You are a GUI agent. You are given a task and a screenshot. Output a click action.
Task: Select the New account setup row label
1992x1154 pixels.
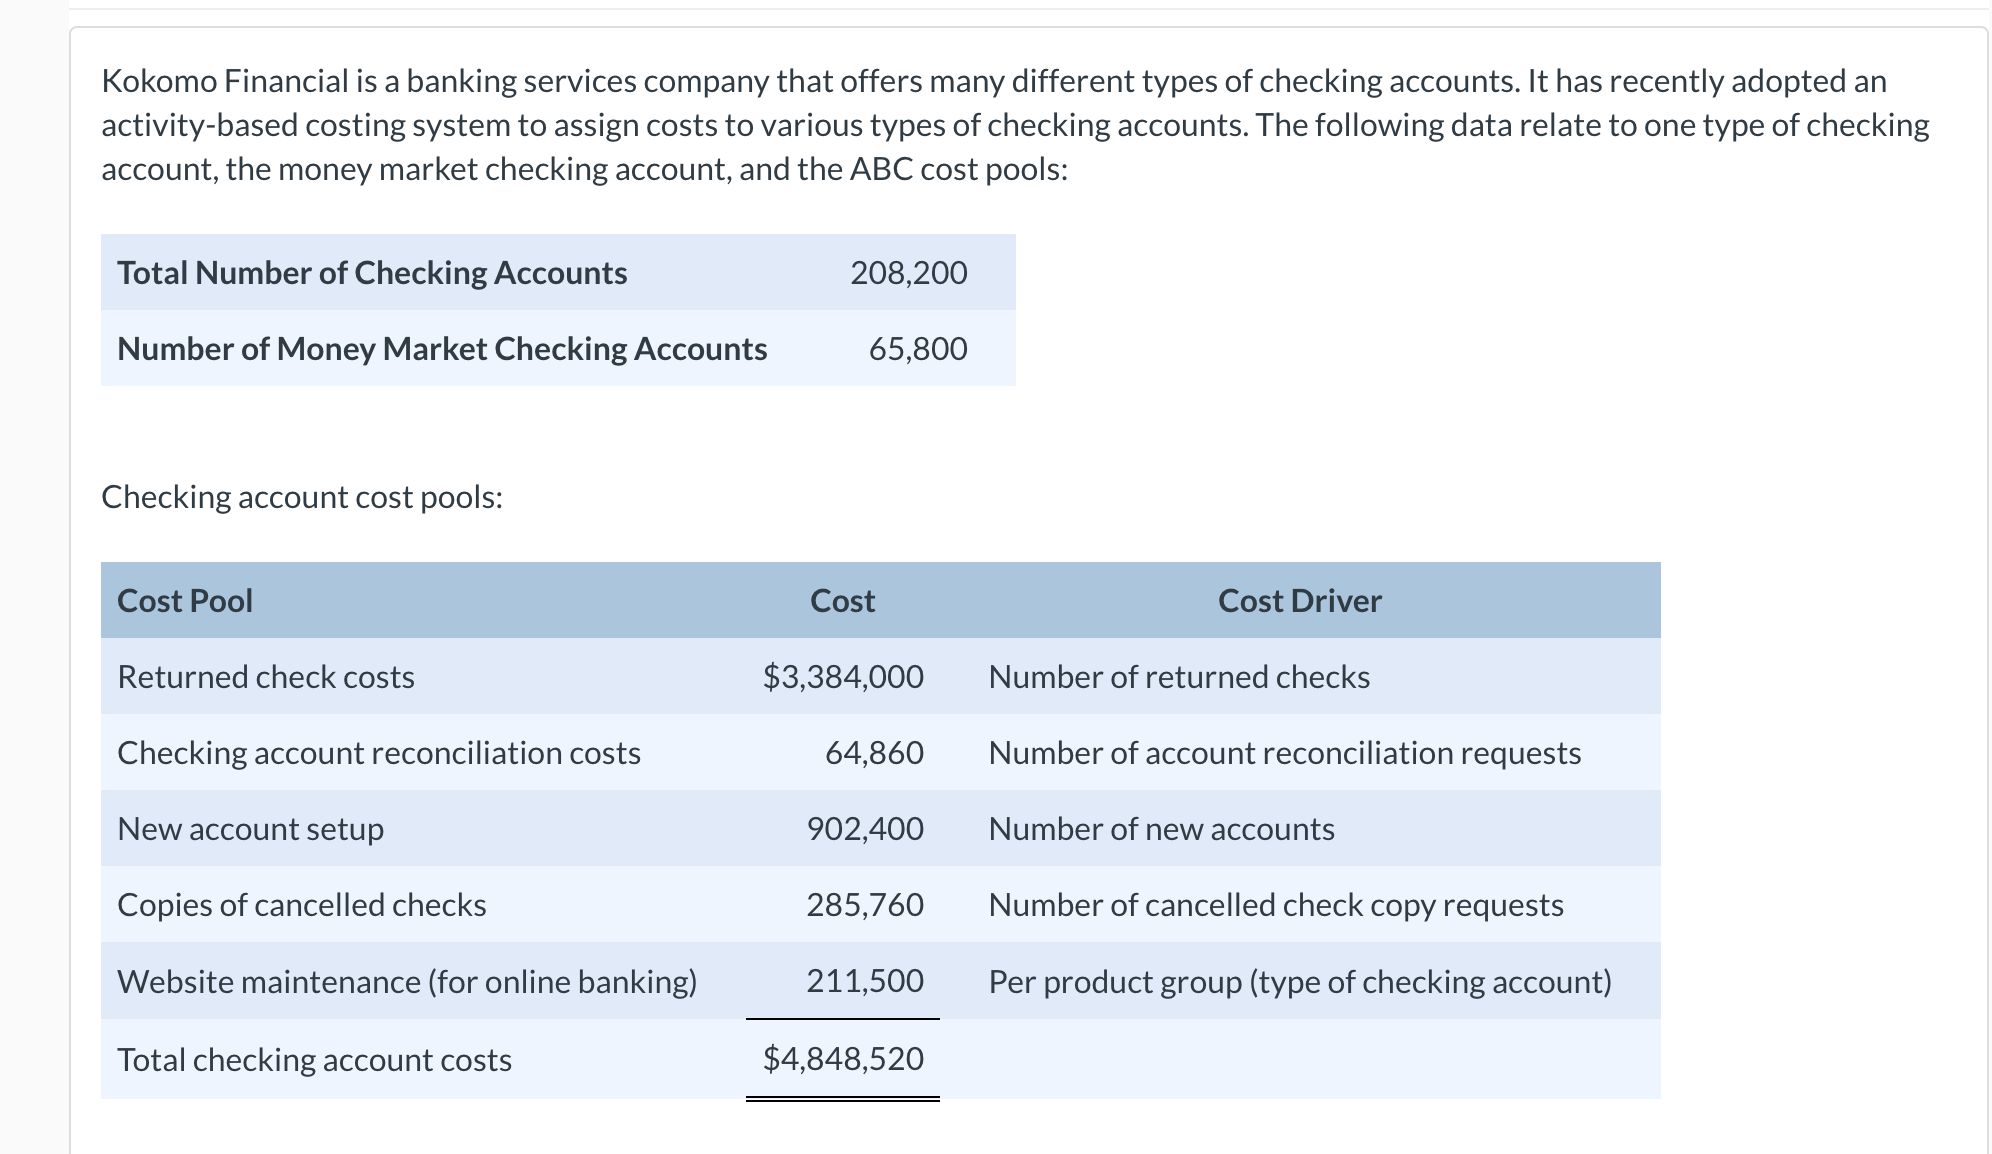point(251,829)
